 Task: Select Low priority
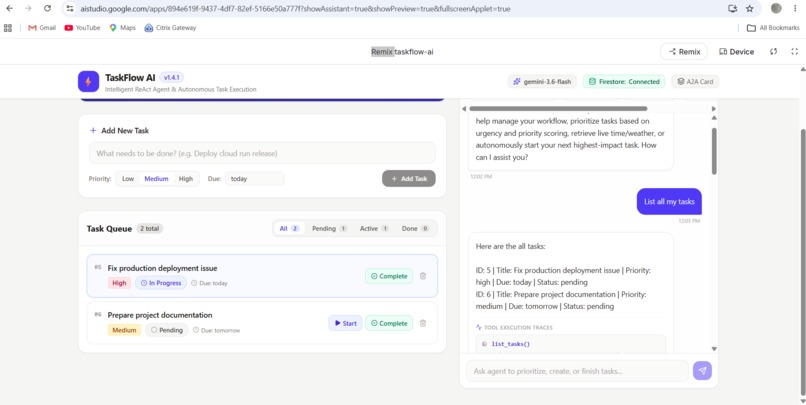tap(128, 179)
